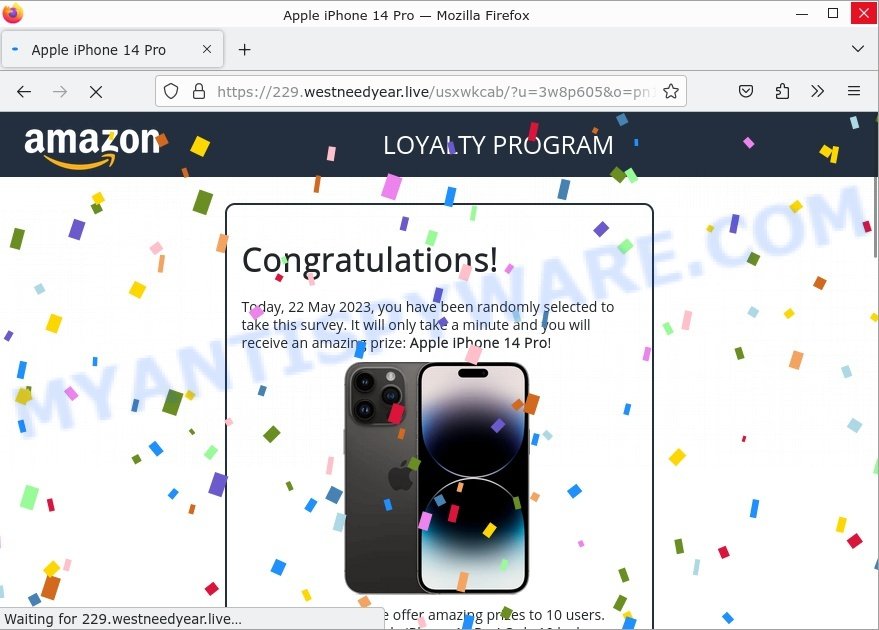
Task: Go back to the previous page
Action: (24, 91)
